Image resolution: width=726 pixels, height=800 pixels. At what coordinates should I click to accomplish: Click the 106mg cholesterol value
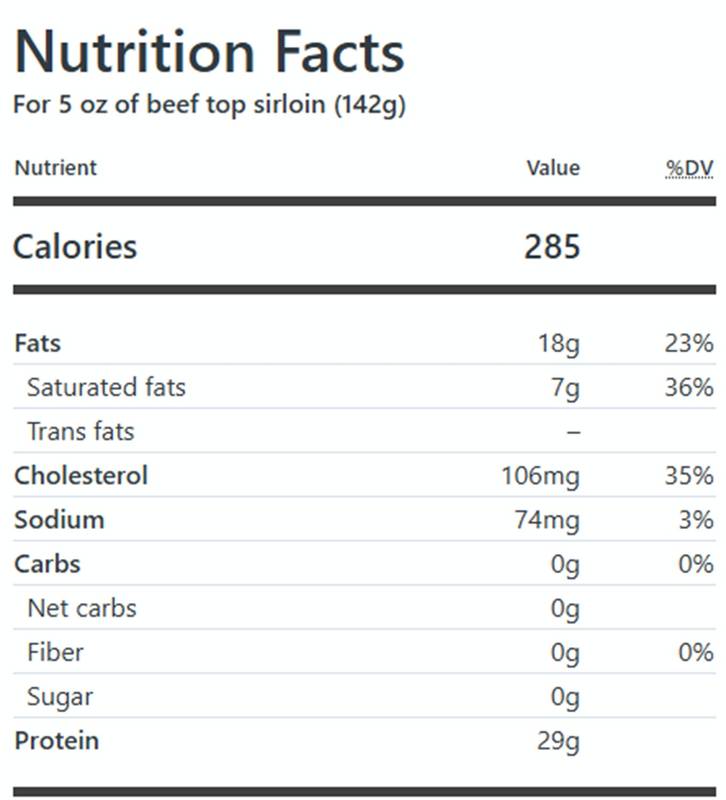click(x=541, y=476)
